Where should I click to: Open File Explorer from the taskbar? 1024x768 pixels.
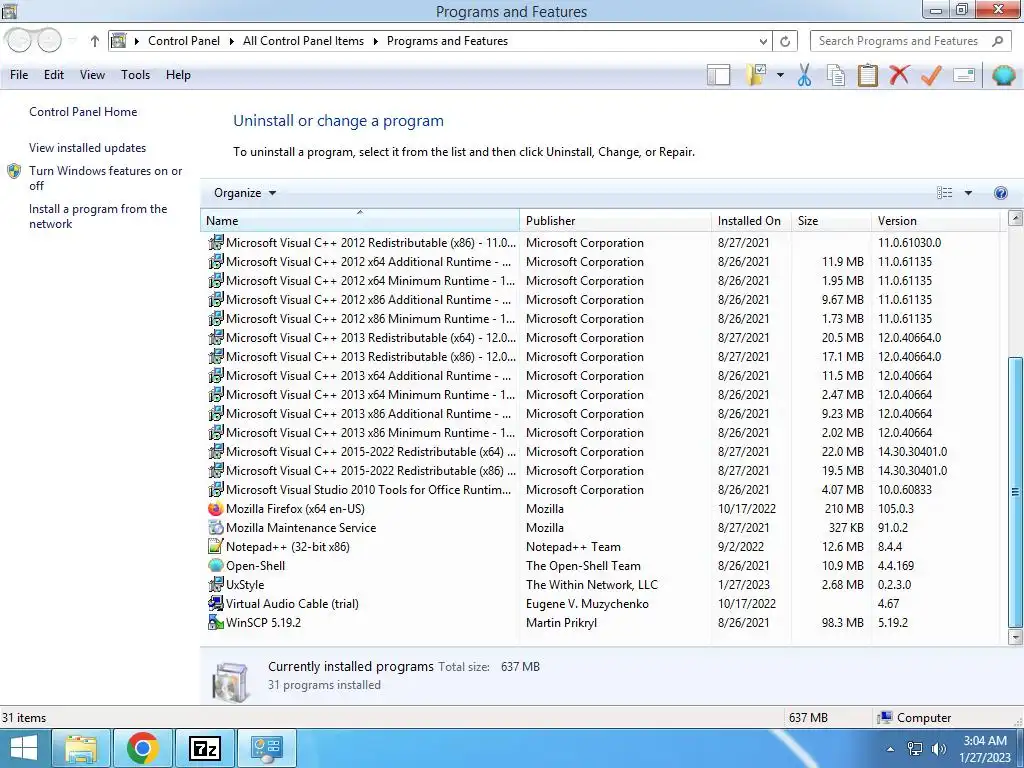pyautogui.click(x=81, y=748)
